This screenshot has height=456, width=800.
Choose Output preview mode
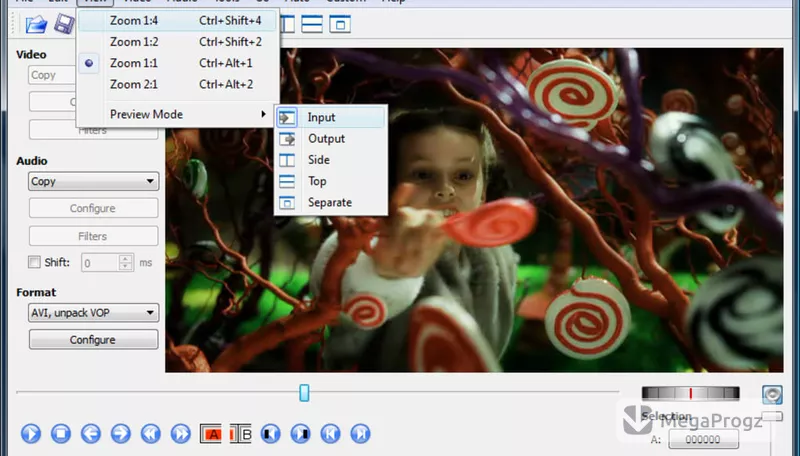coord(331,139)
